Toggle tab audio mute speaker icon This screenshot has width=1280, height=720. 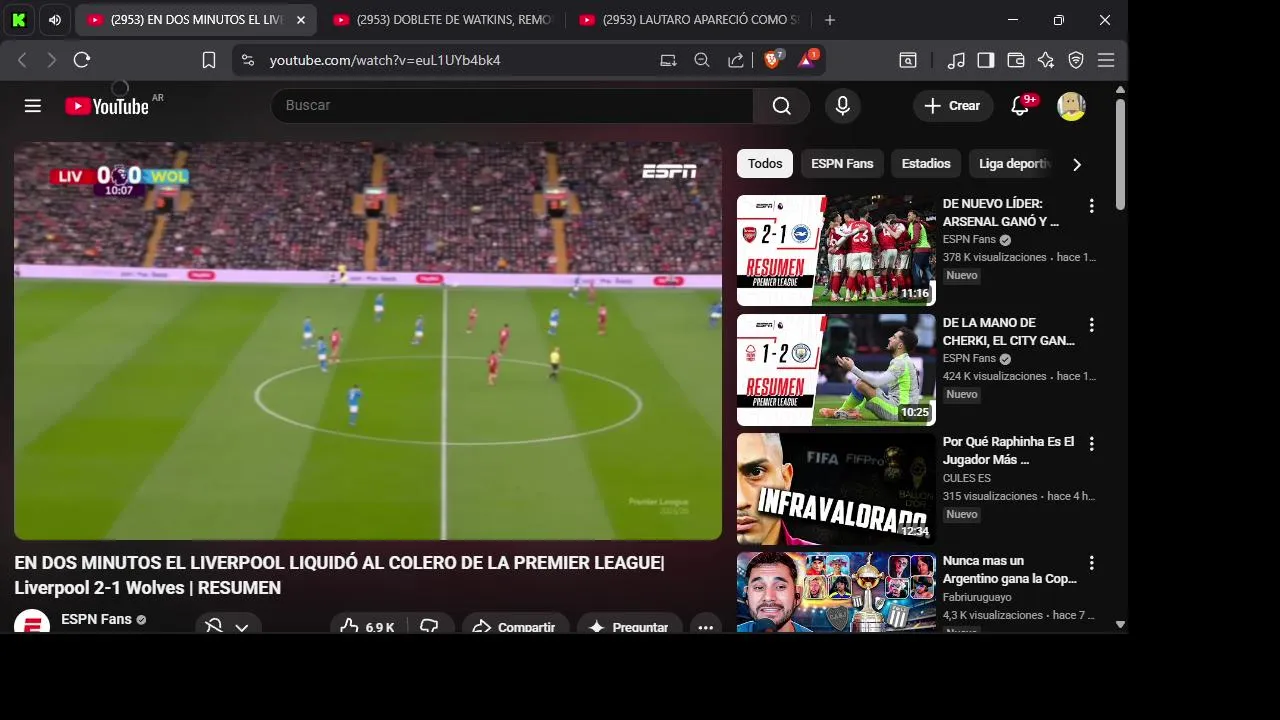55,20
